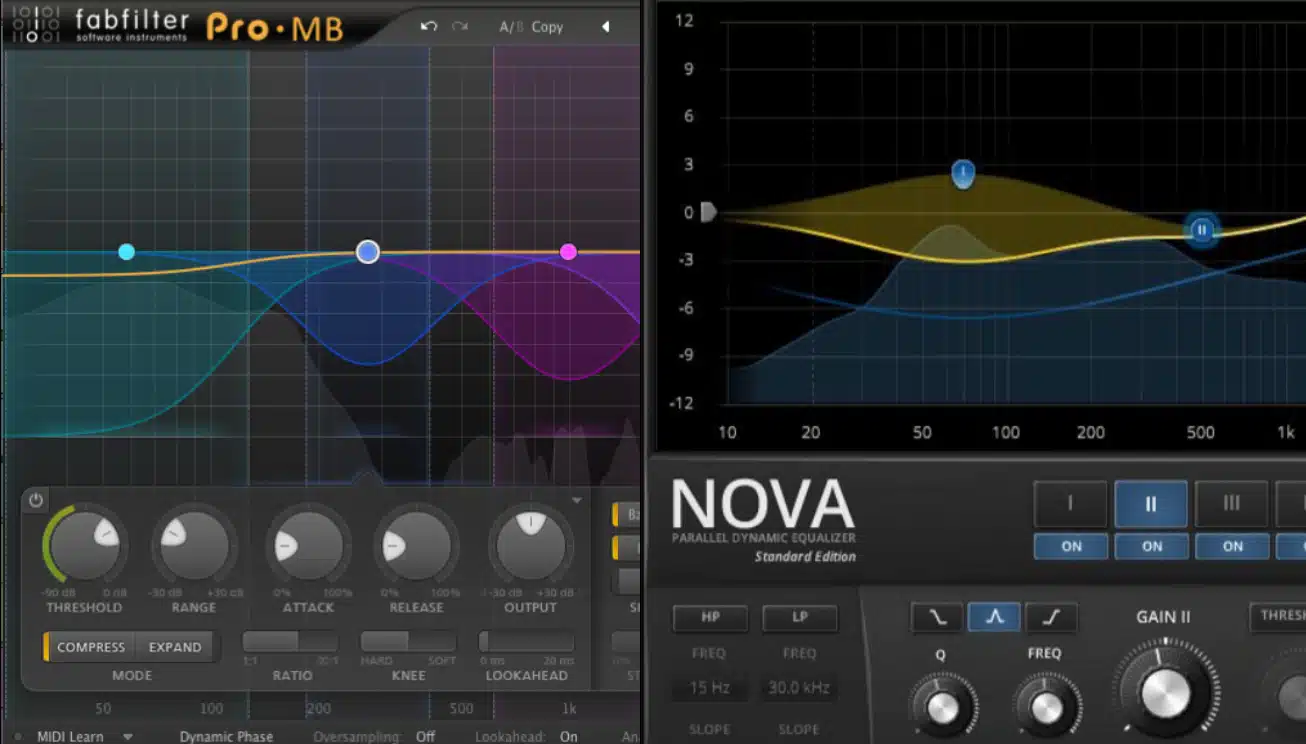Click the gray level handle at Nova's 0 line
Screen dimensions: 1306x744
tap(708, 212)
